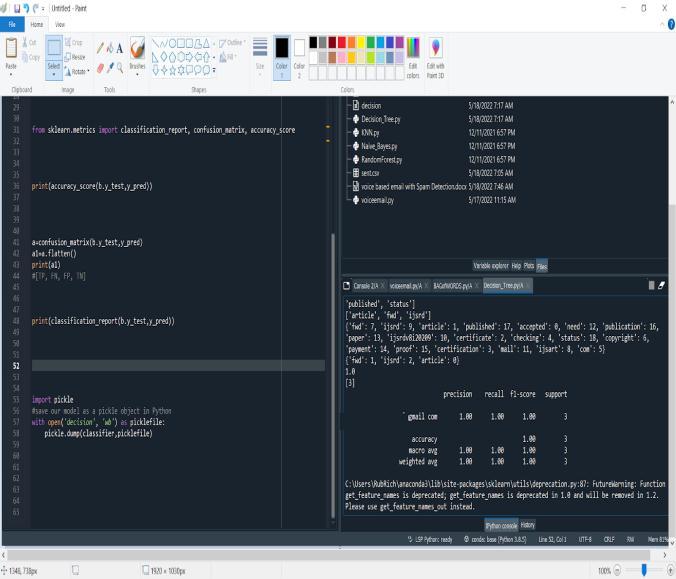
Task: Select the Down arrow shape
Action: [155, 70]
